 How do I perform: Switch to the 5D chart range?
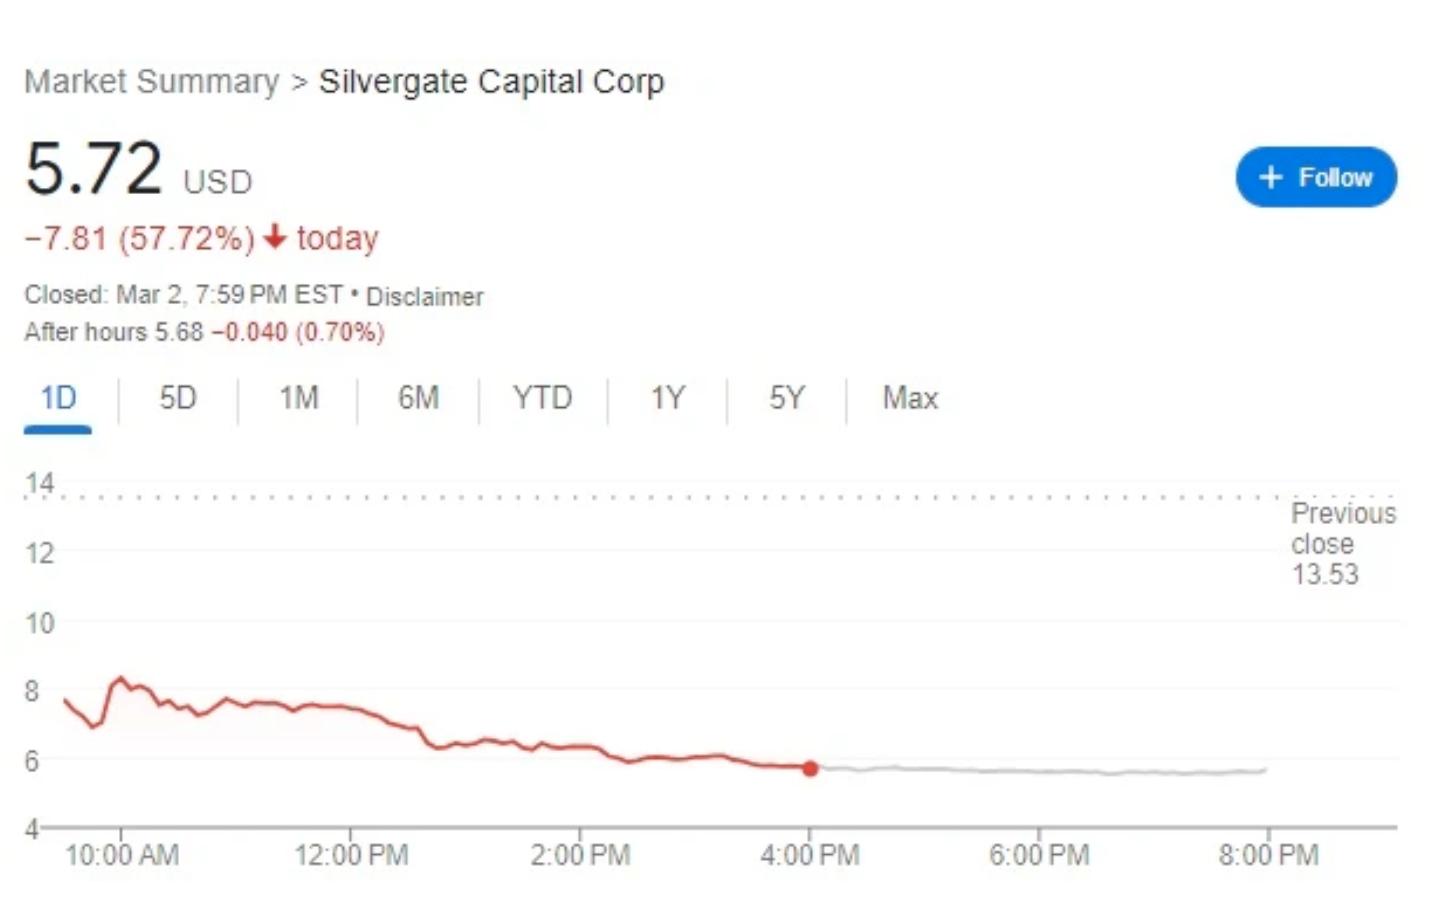[178, 398]
